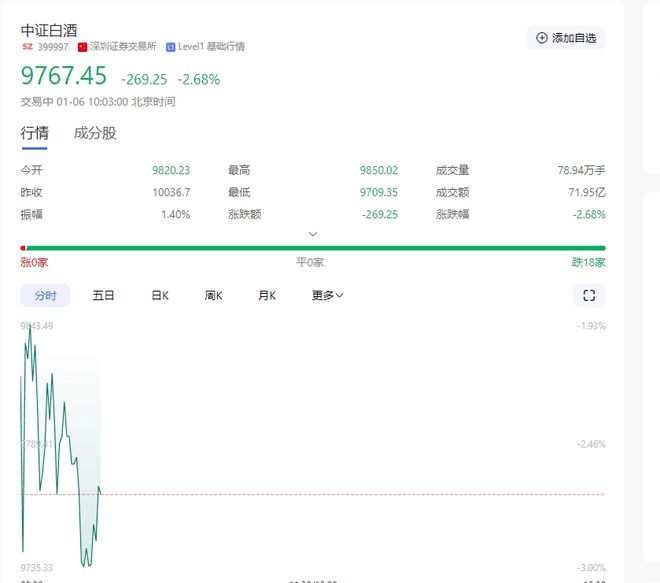Image resolution: width=660 pixels, height=583 pixels.
Task: Switch the chart to 日K
Action: [160, 295]
